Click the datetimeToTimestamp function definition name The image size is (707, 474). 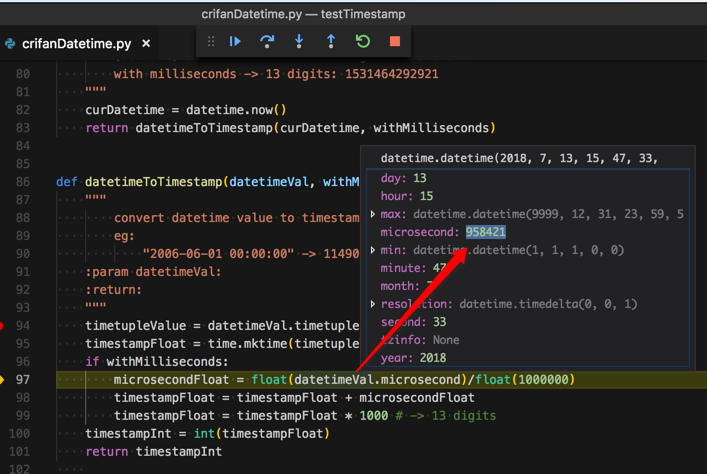tap(153, 182)
